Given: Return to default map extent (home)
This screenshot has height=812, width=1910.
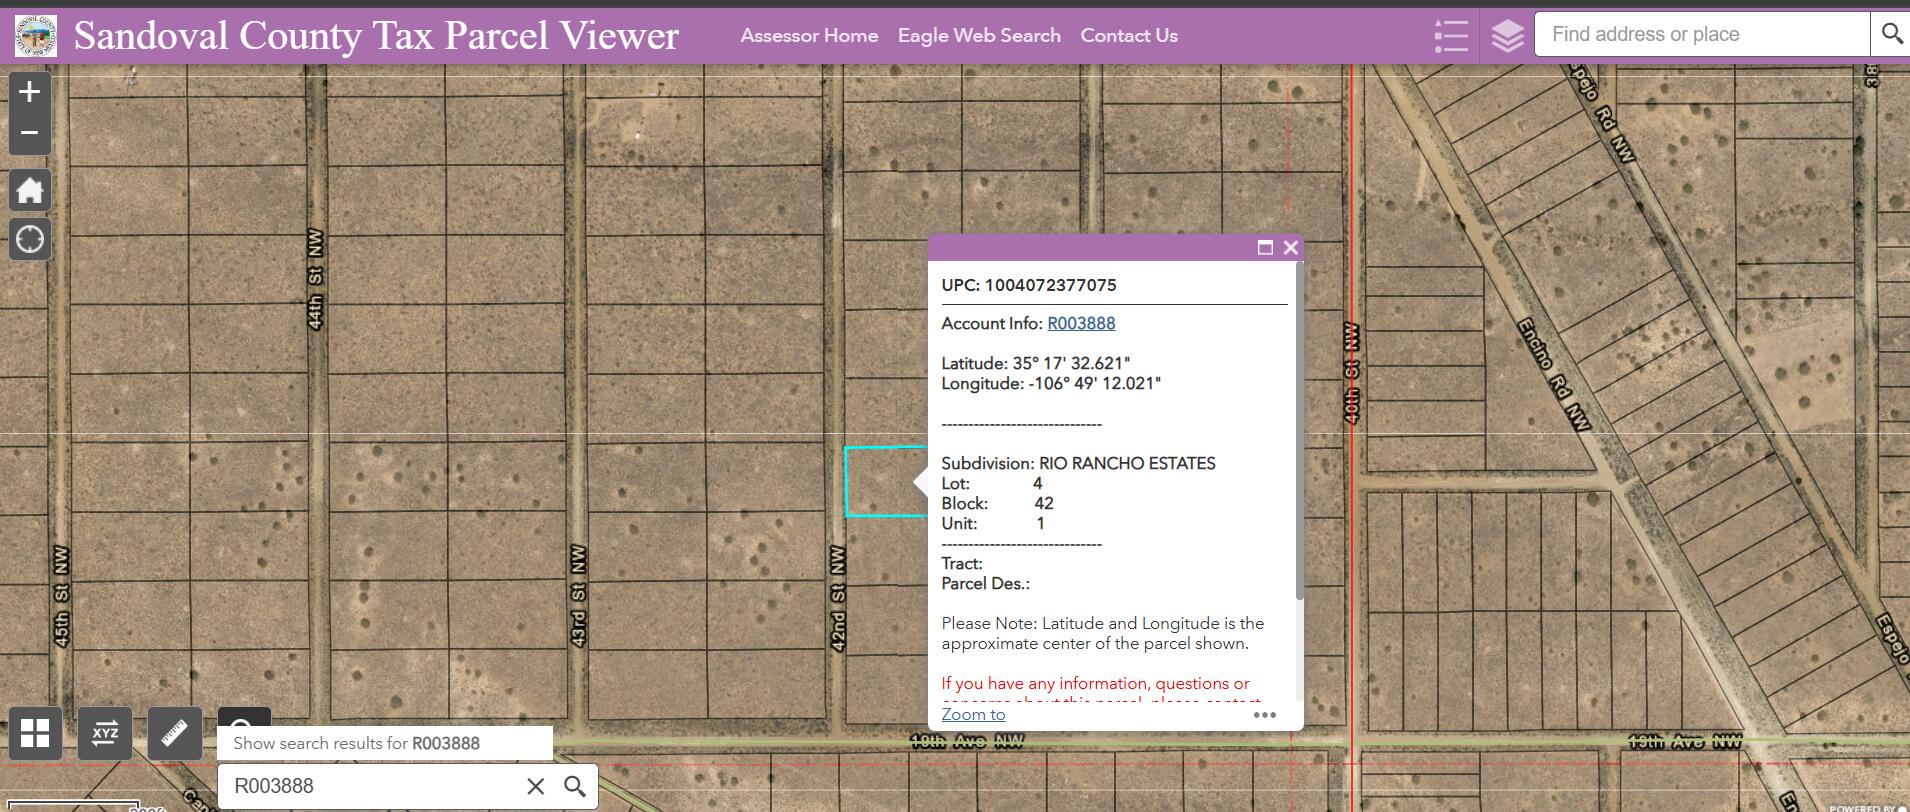Looking at the screenshot, I should (x=30, y=190).
